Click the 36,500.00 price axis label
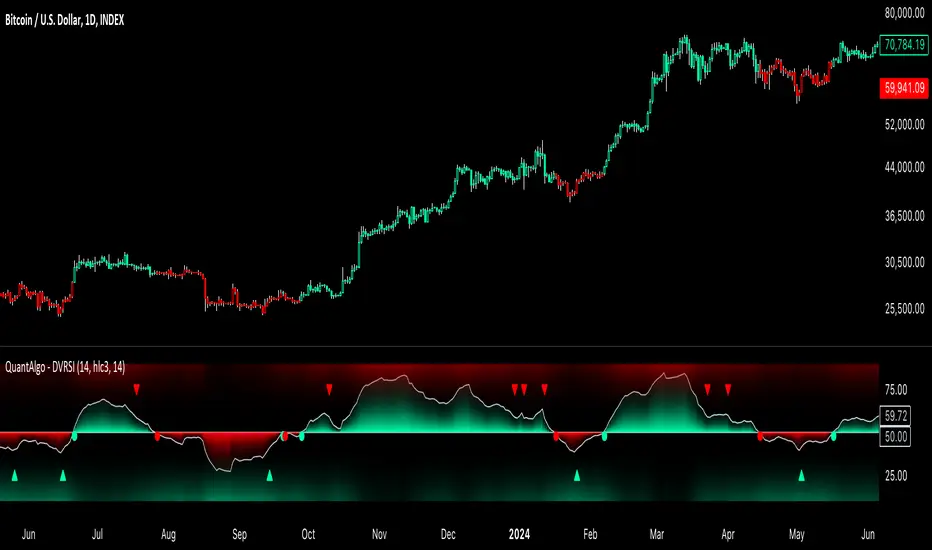This screenshot has height=550, width=932. point(904,215)
